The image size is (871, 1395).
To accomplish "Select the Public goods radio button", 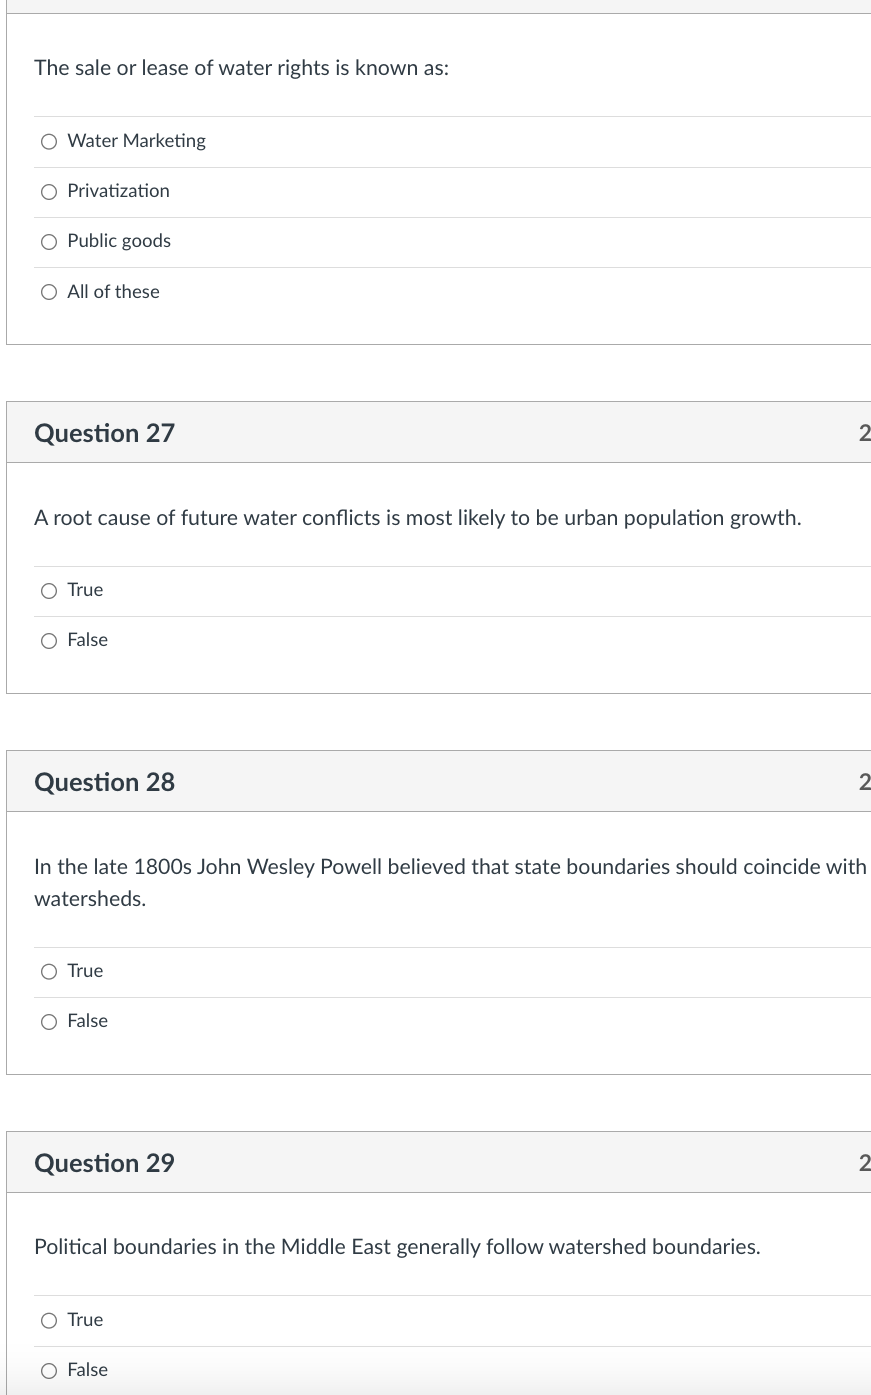I will tap(49, 242).
